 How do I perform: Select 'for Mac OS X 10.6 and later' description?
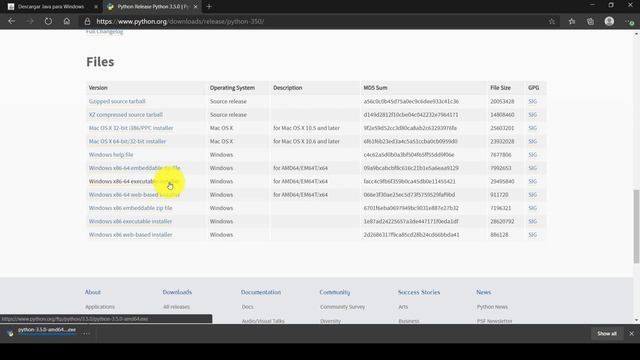[307, 141]
